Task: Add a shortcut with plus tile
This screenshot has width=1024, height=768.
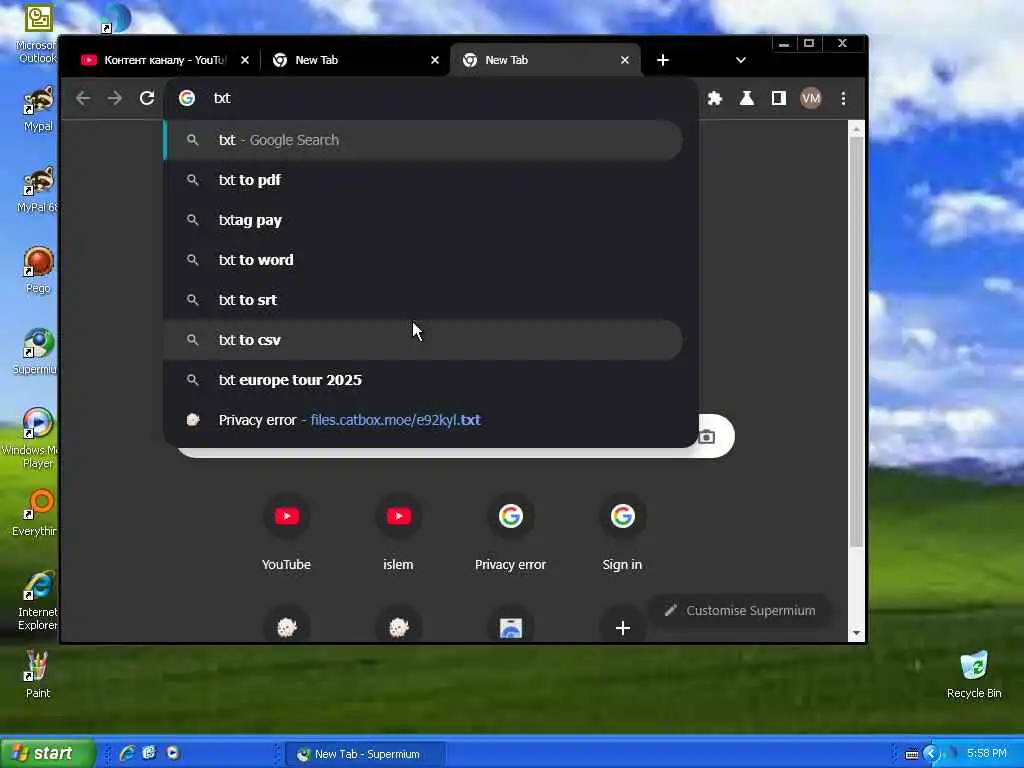Action: point(622,628)
